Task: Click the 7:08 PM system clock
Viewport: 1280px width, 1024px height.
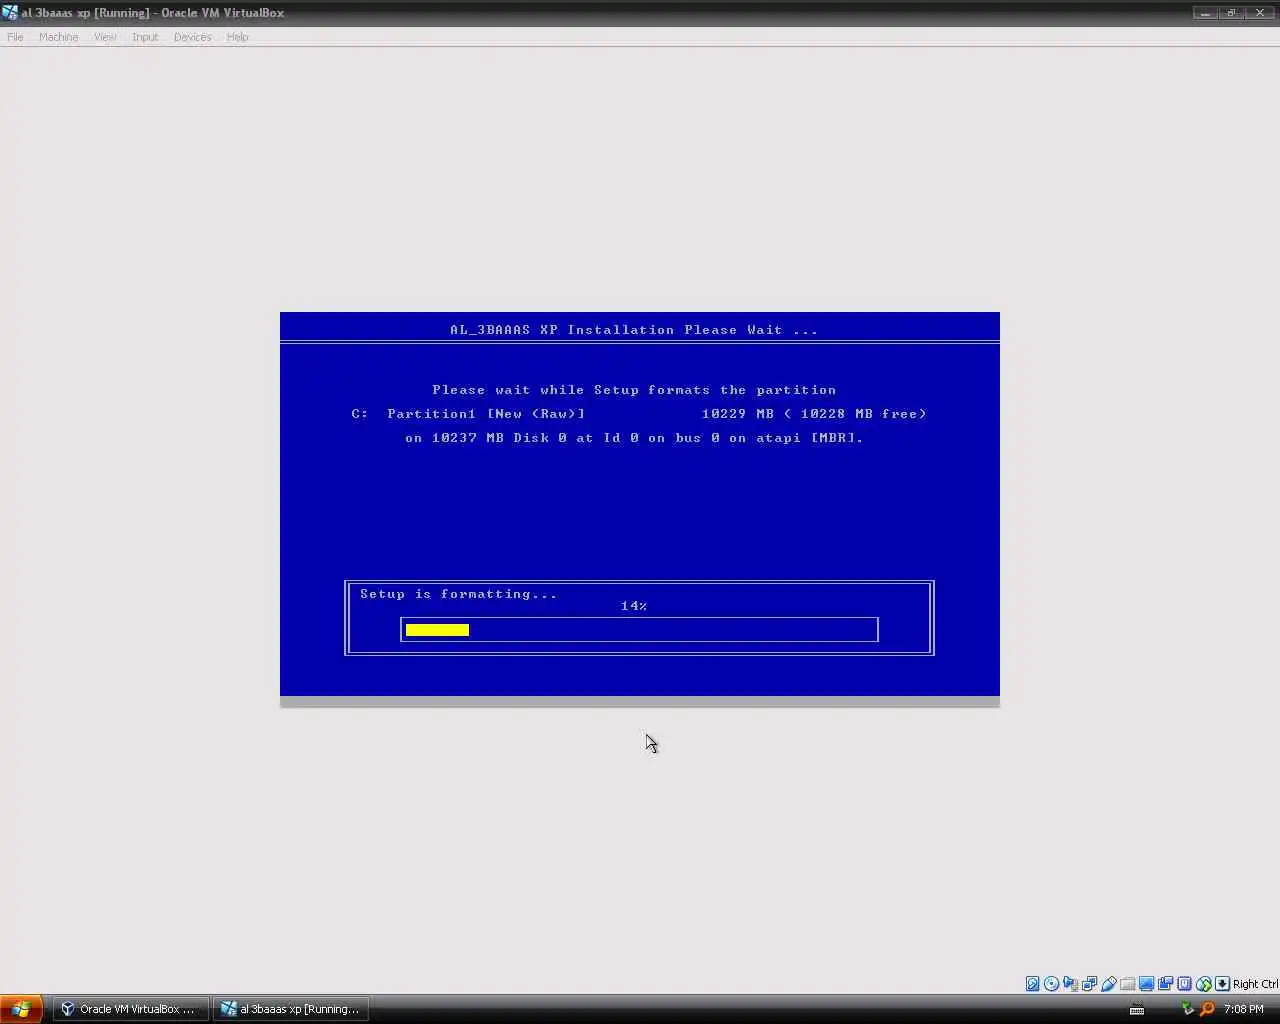Action: pos(1243,1009)
